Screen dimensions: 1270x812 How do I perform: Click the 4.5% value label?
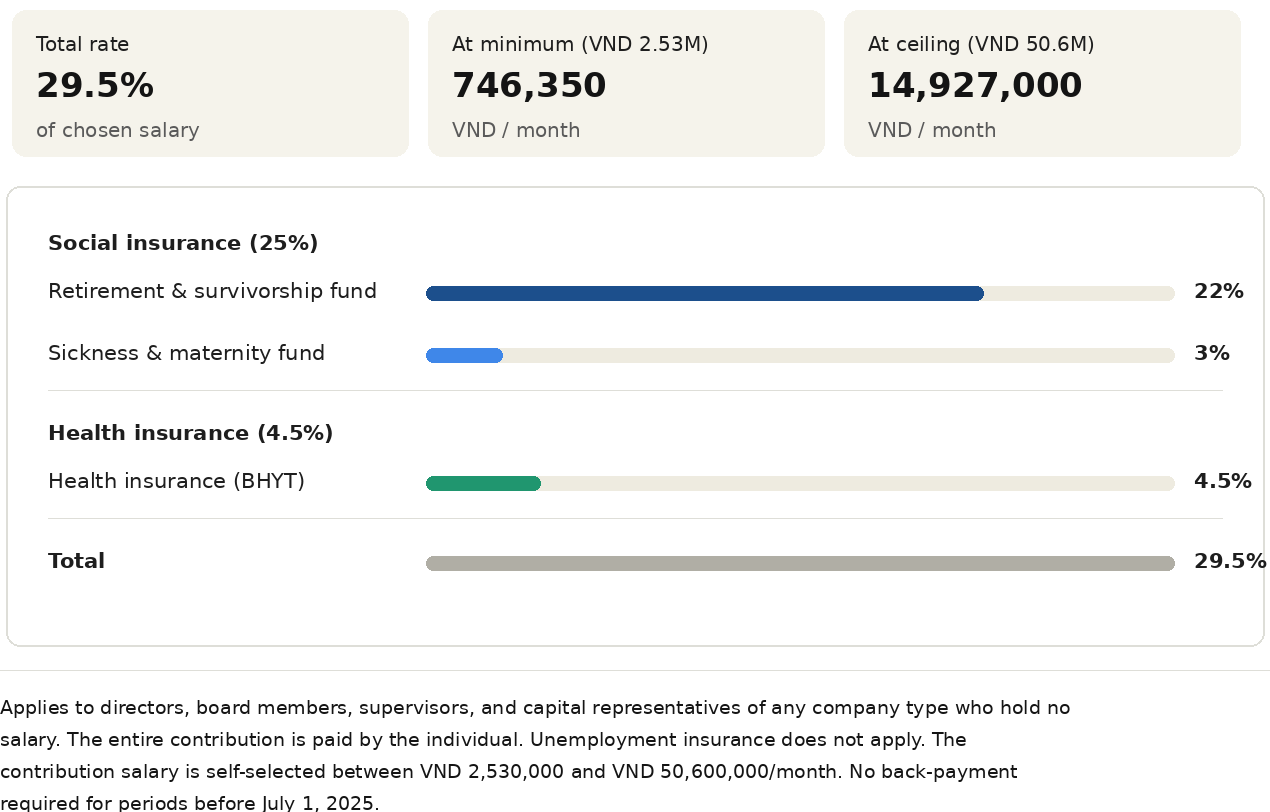(1223, 481)
